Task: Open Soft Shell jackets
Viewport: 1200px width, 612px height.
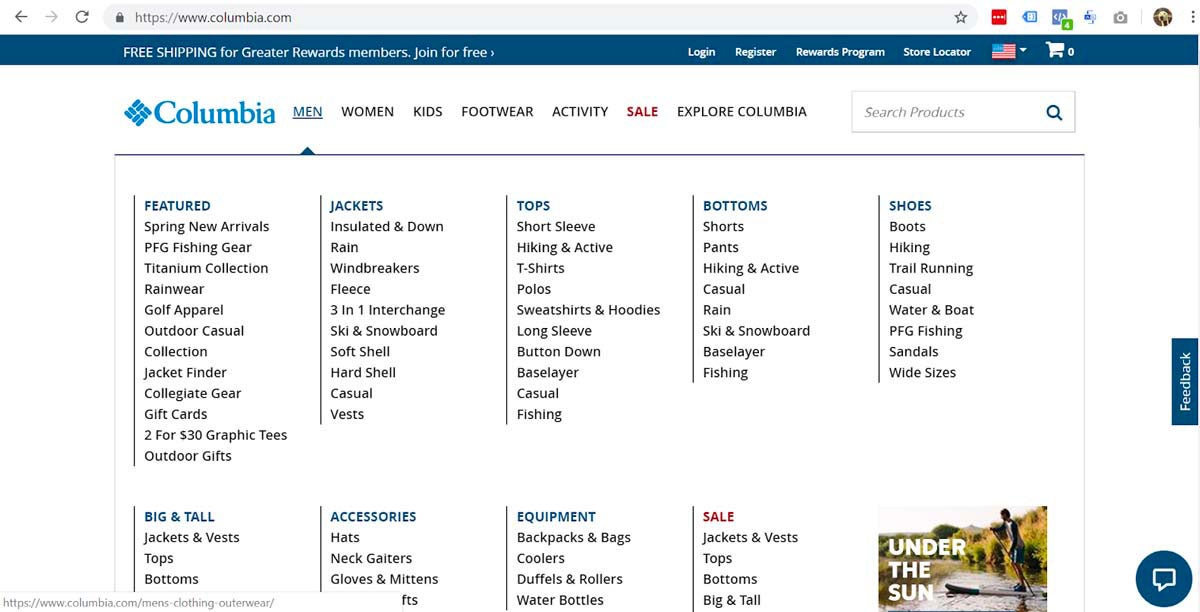Action: click(360, 351)
